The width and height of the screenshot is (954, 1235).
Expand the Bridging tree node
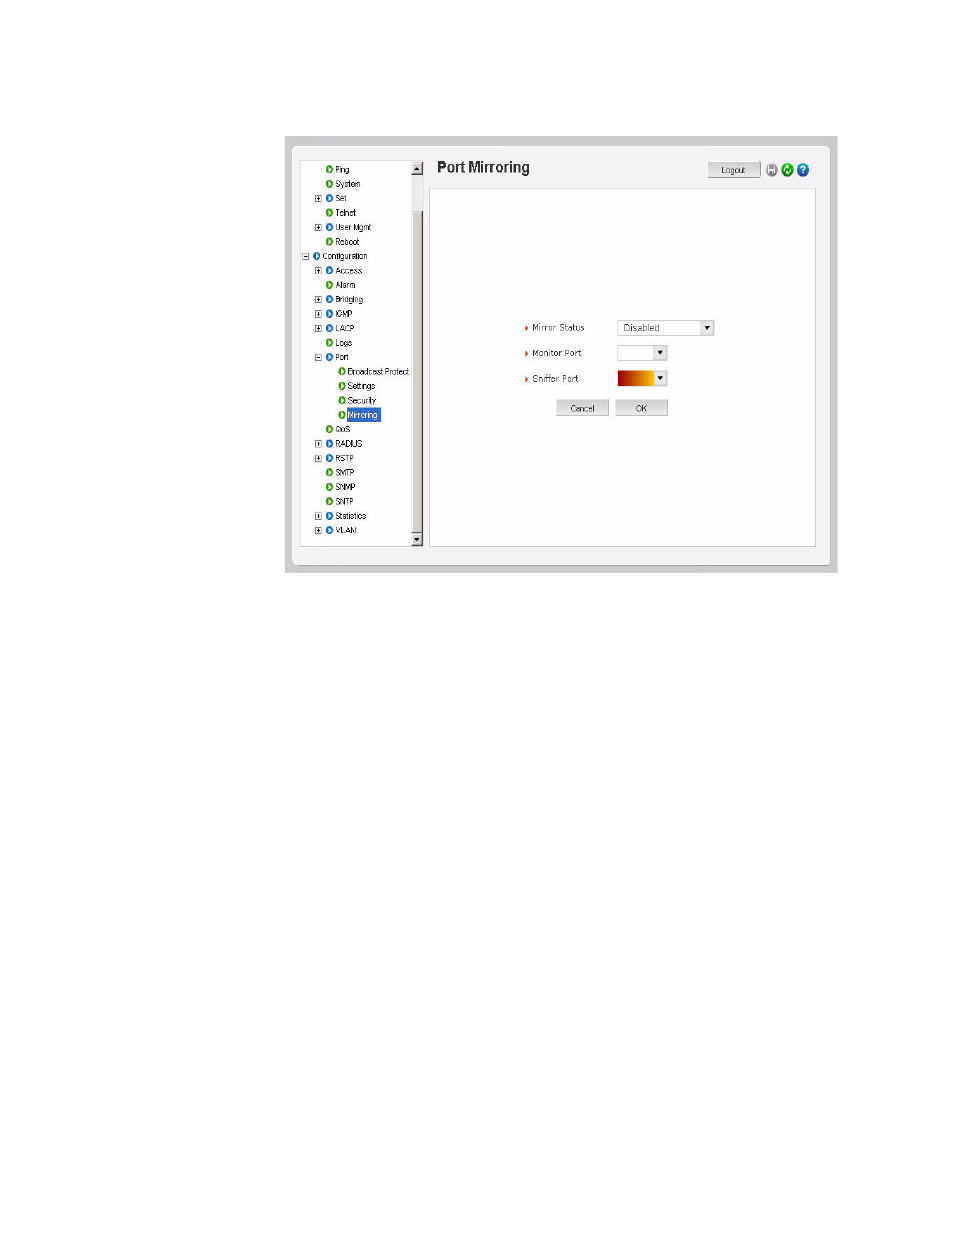click(318, 300)
